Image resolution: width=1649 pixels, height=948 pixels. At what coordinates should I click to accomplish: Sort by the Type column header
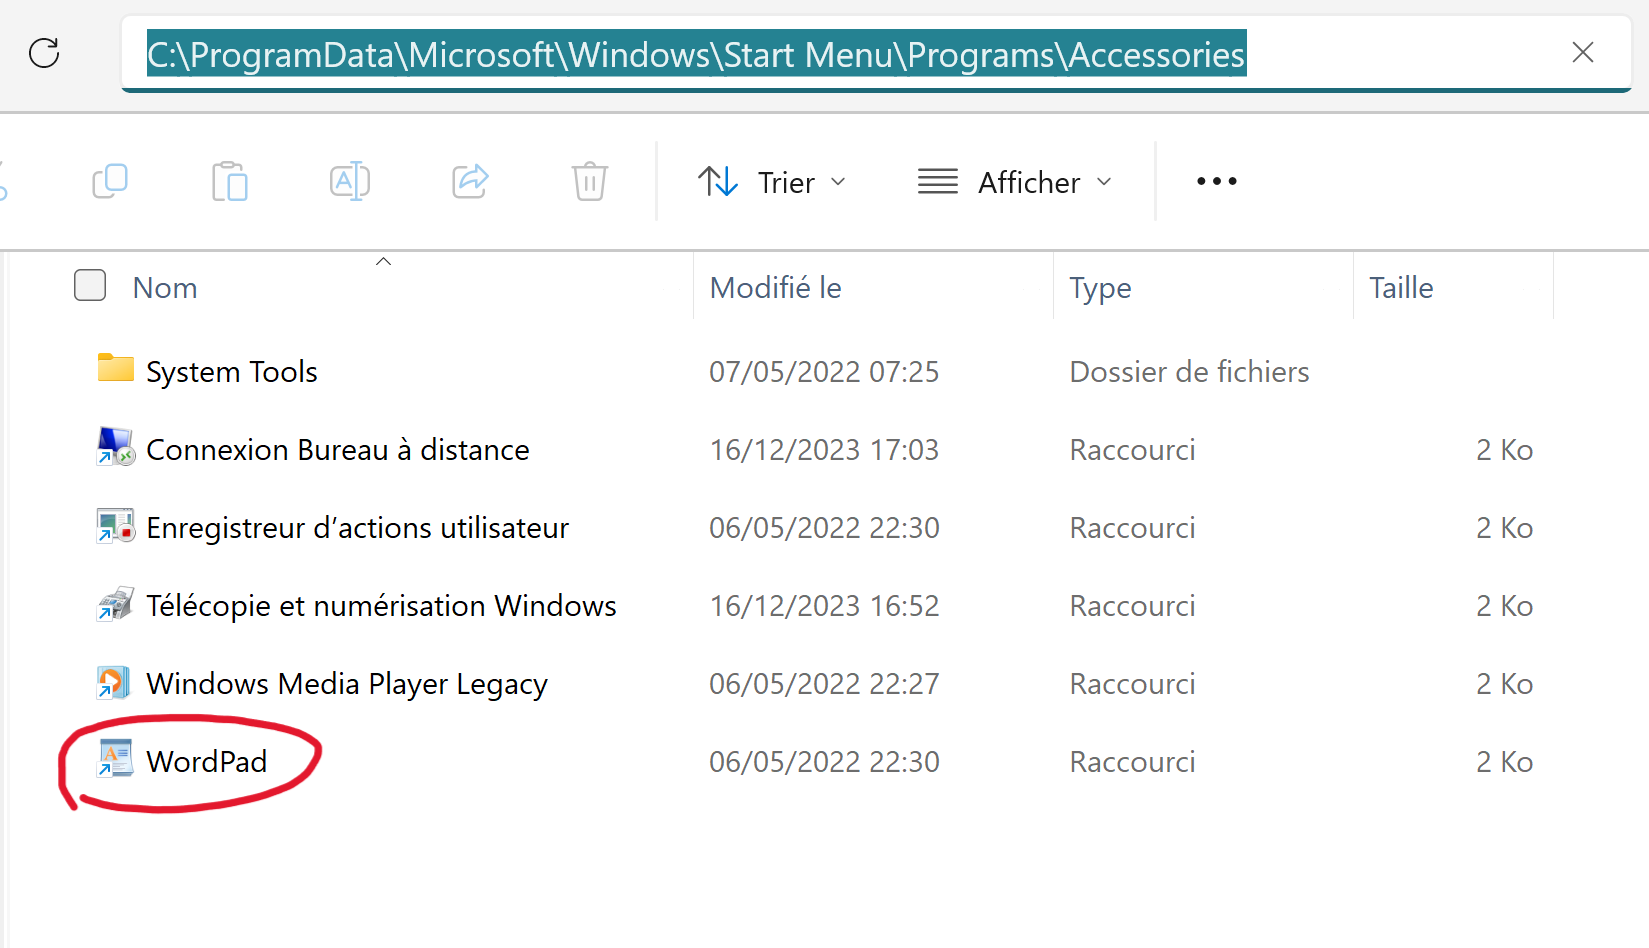point(1100,289)
